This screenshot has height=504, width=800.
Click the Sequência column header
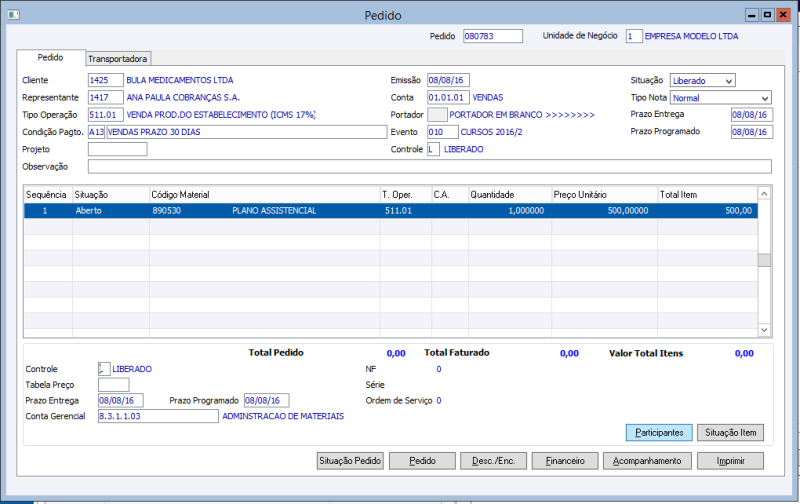pos(48,195)
